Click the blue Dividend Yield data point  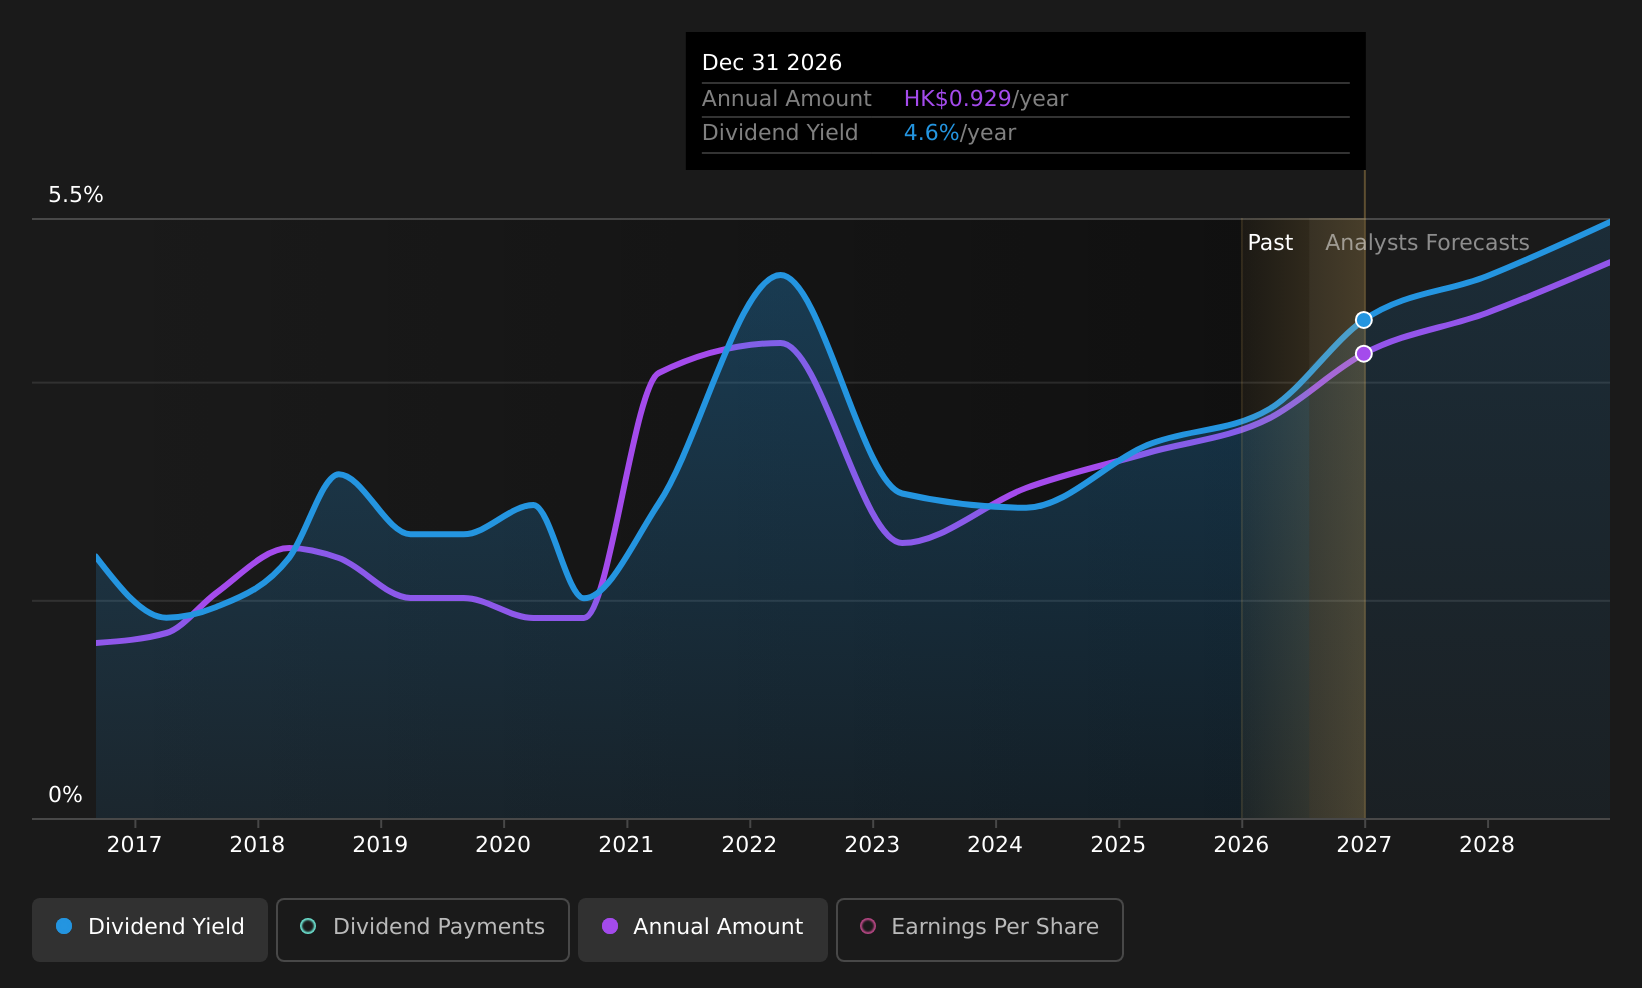(1363, 320)
